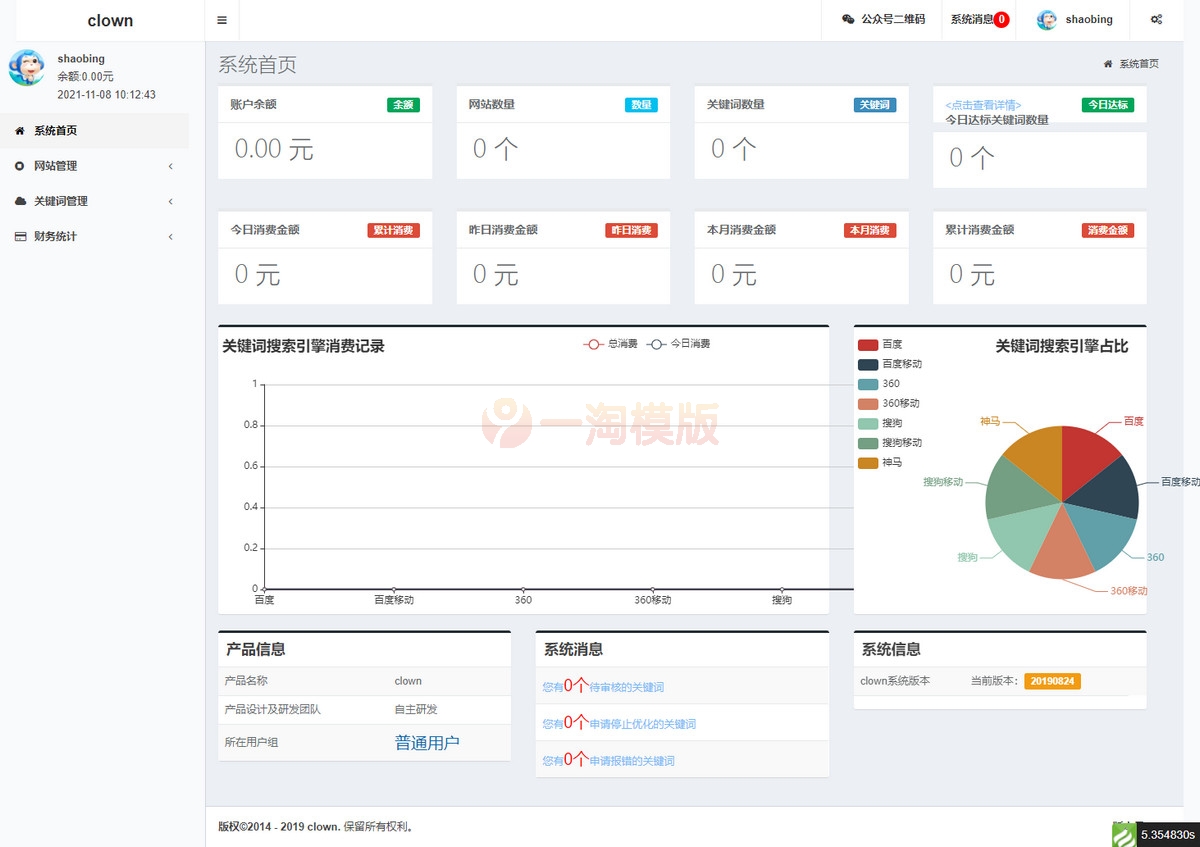The width and height of the screenshot is (1200, 847).
Task: Open the gears settings icon in header
Action: (x=1156, y=19)
